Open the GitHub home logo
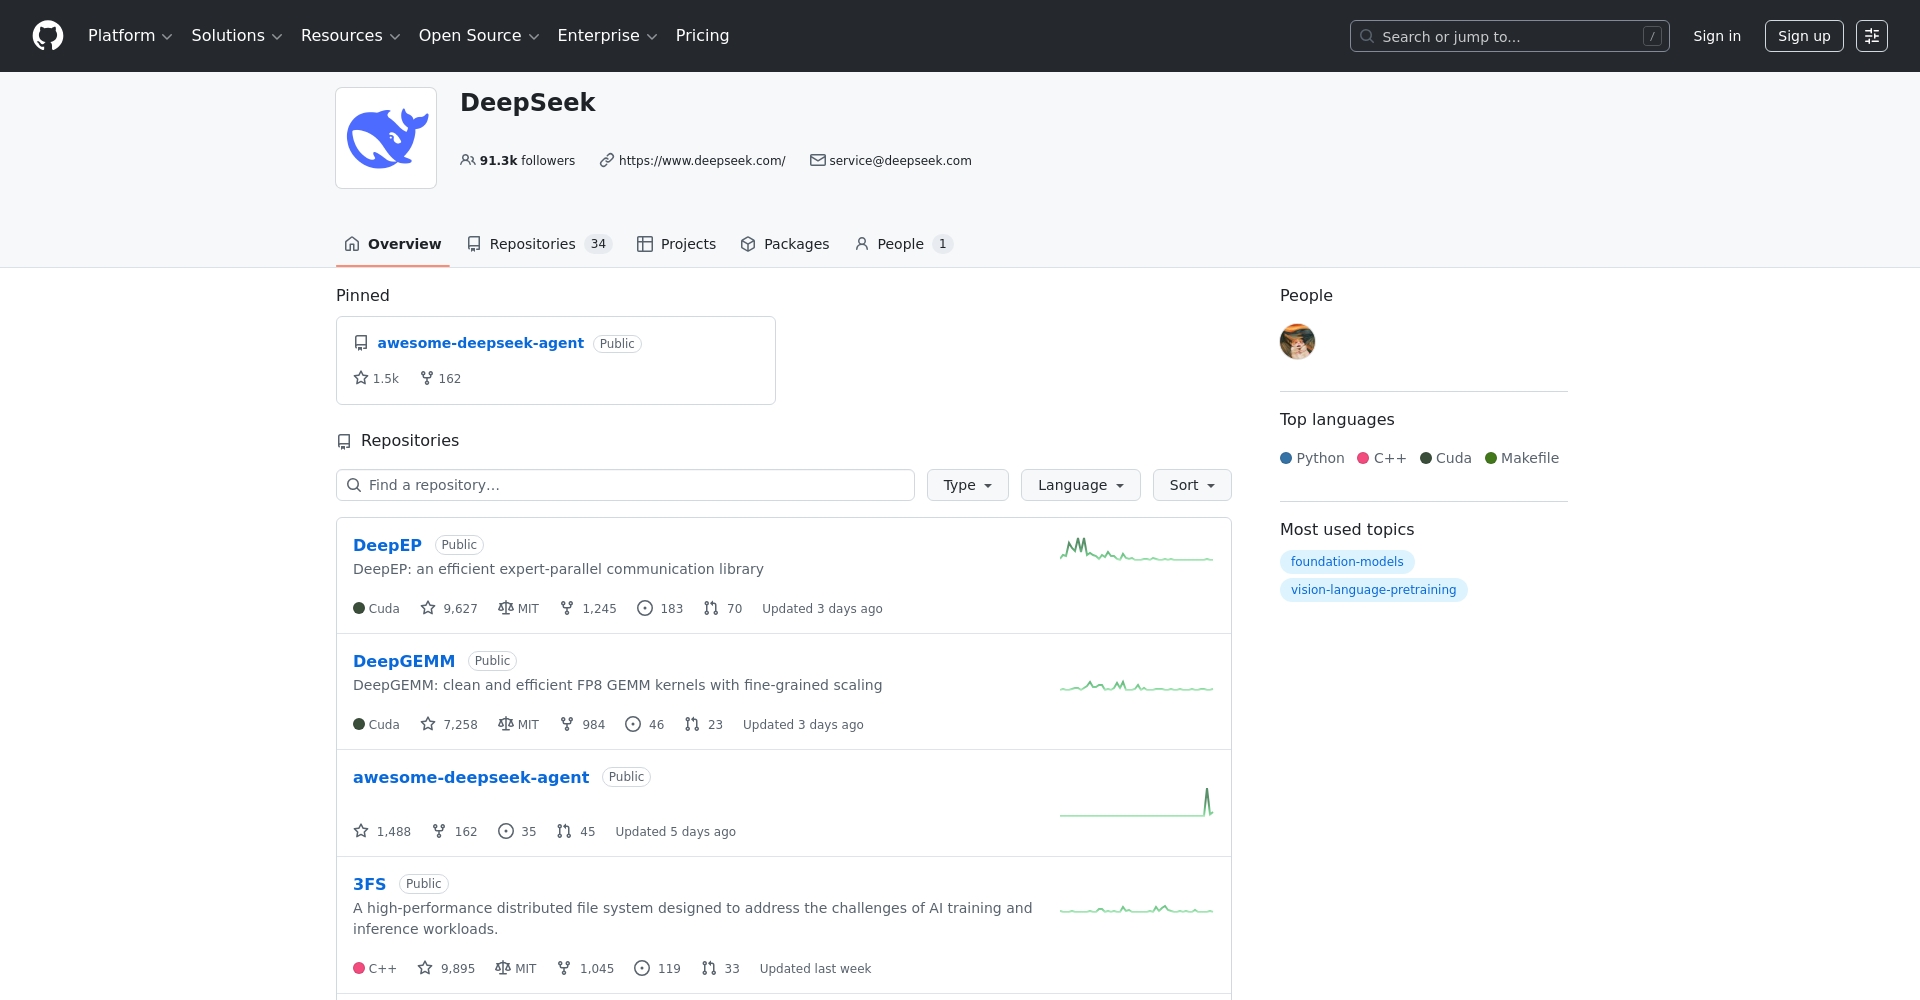This screenshot has height=1000, width=1920. tap(48, 36)
